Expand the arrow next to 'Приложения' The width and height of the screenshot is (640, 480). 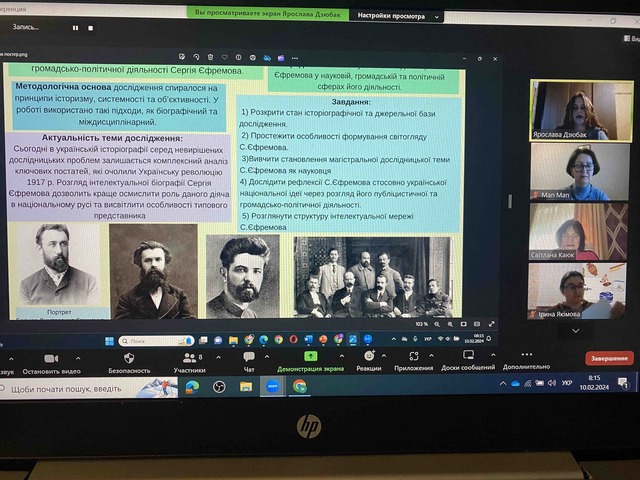point(431,356)
